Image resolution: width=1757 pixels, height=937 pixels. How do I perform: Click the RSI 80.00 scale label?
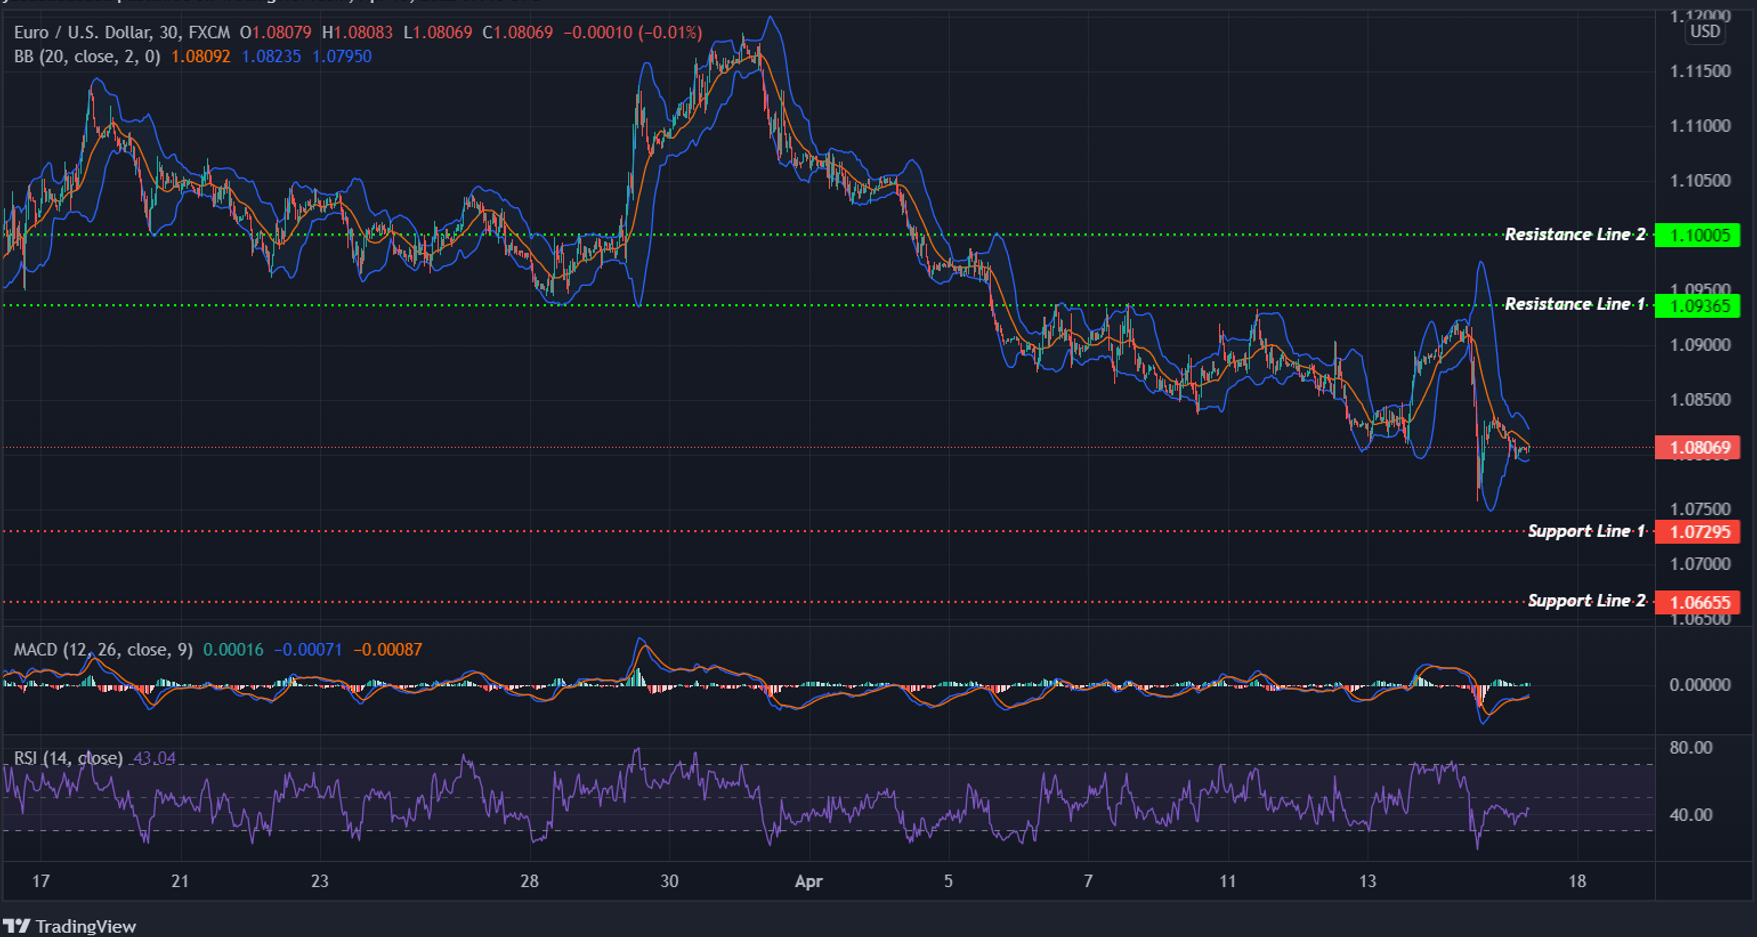click(1691, 748)
